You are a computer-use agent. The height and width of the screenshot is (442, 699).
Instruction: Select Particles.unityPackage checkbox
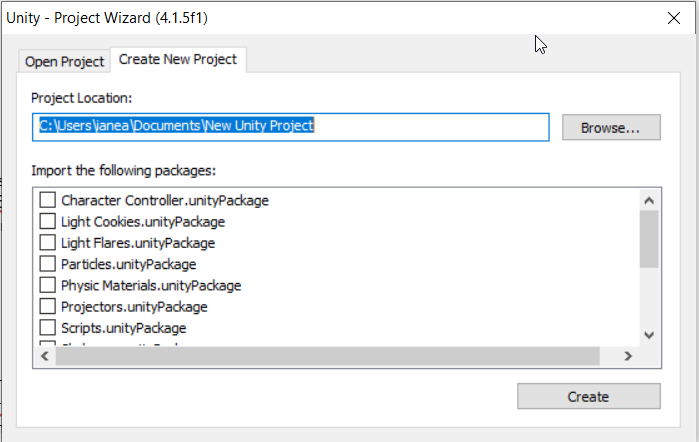point(48,264)
